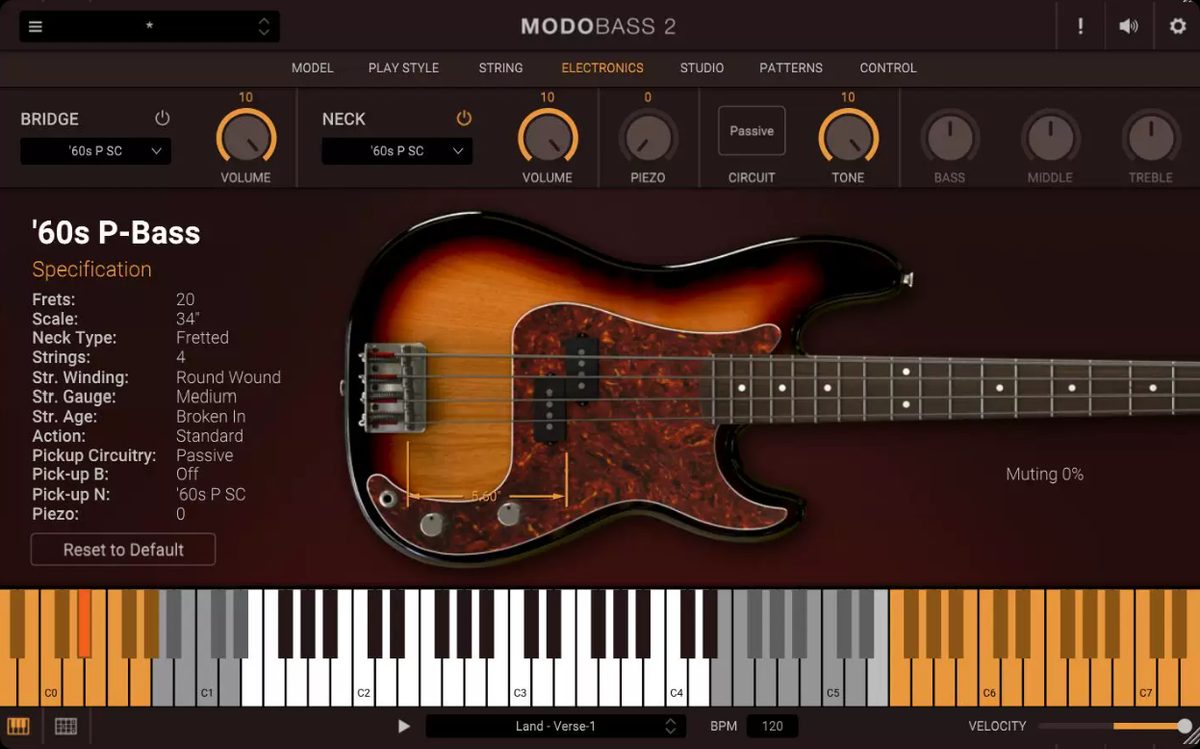Show the keyboard view icon
The width and height of the screenshot is (1200, 749).
point(18,726)
